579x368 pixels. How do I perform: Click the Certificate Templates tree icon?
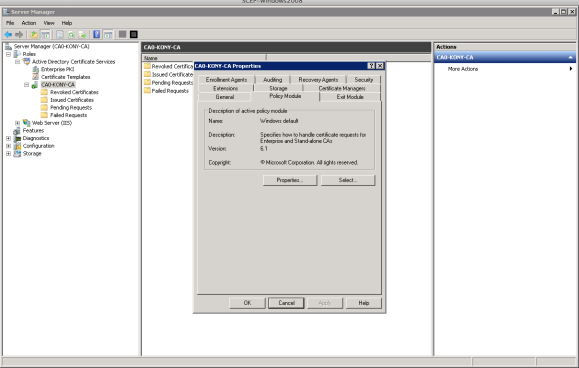pos(35,77)
